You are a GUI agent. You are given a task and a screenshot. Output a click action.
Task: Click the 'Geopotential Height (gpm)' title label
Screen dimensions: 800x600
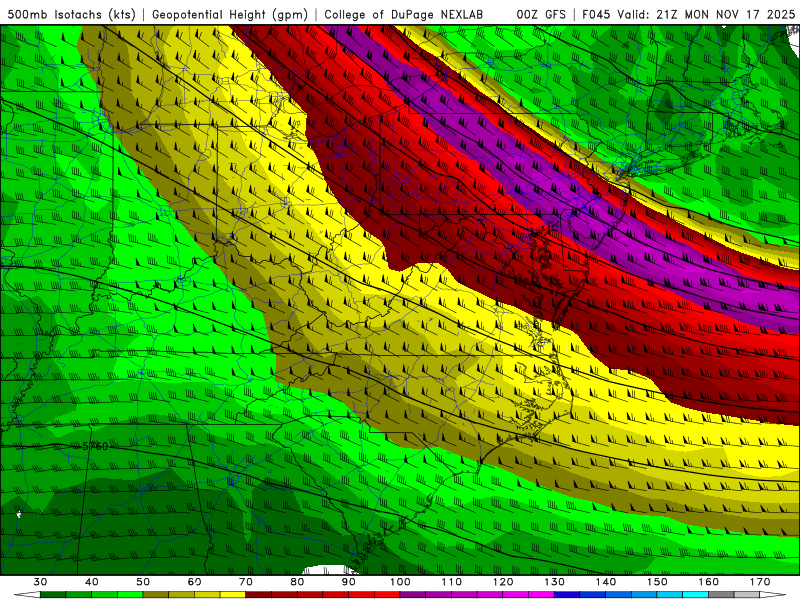tap(230, 15)
